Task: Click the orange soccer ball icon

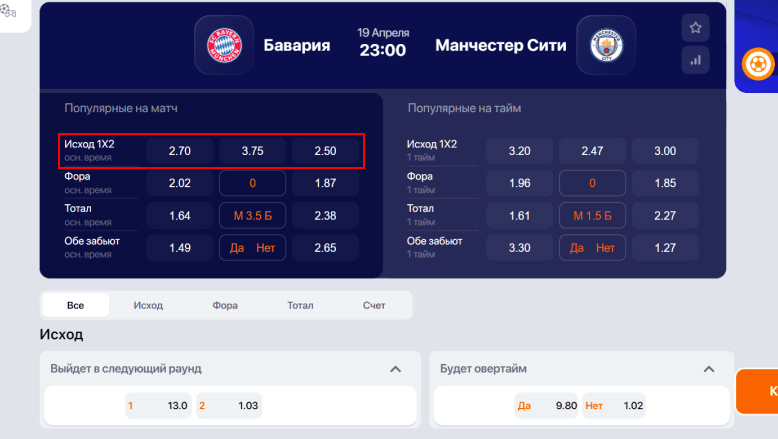Action: [757, 65]
